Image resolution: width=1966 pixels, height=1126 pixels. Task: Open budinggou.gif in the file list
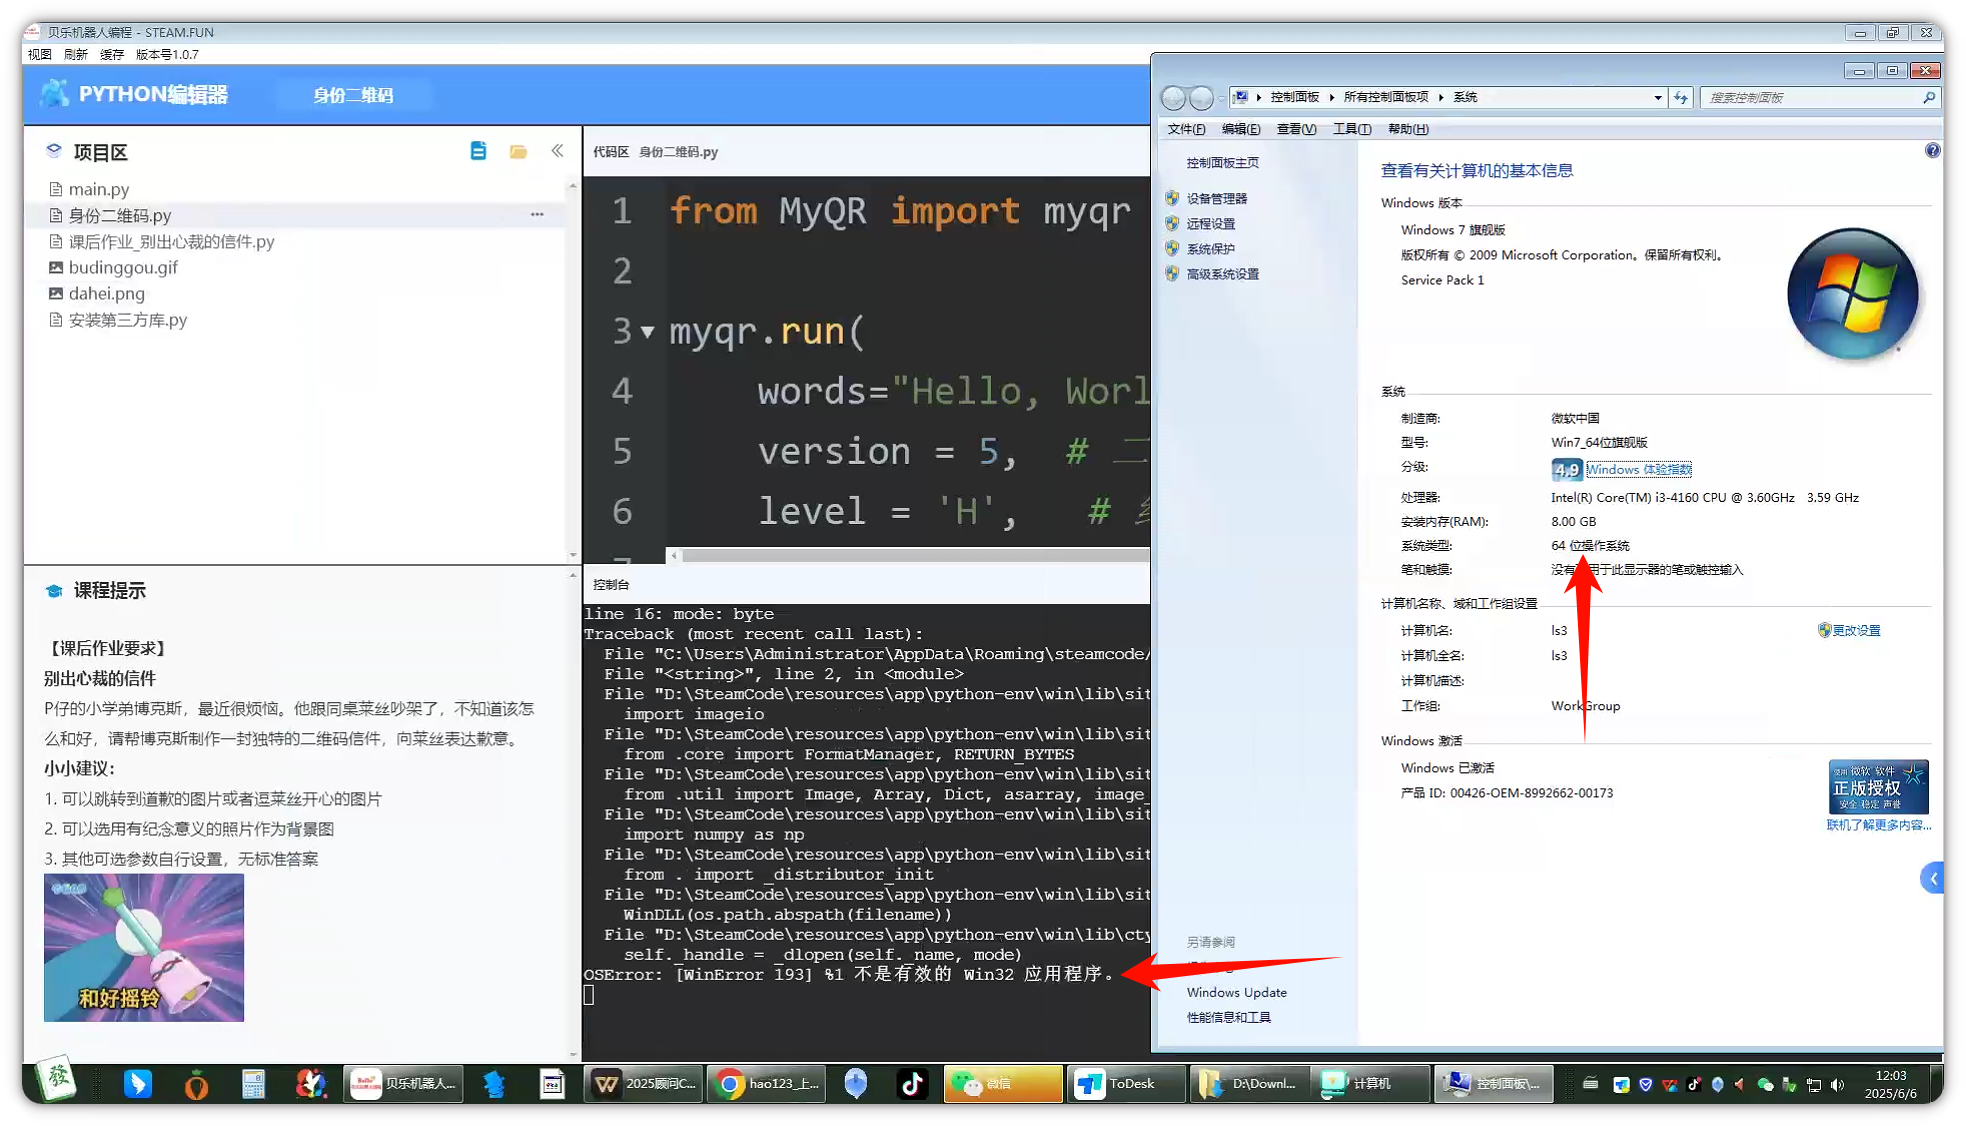point(122,267)
